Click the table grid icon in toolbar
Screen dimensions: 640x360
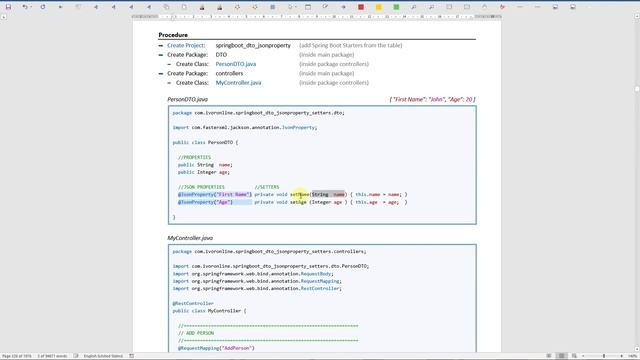[272, 7]
